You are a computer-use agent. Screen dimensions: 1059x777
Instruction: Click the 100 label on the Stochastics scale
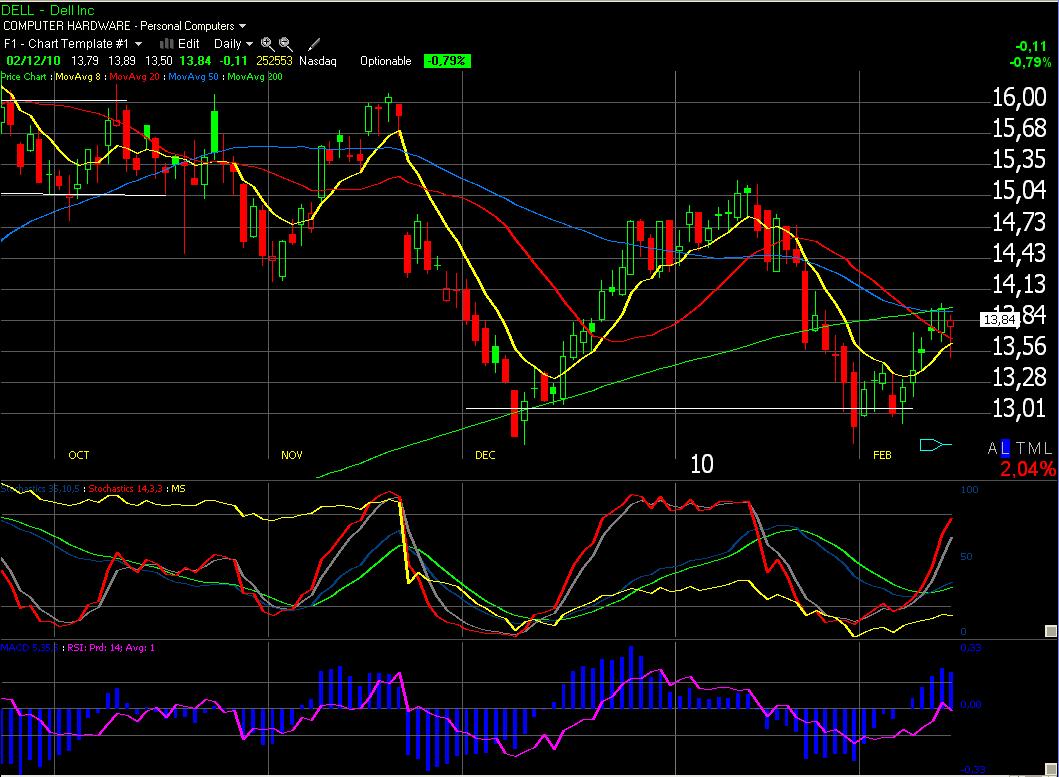(x=969, y=490)
